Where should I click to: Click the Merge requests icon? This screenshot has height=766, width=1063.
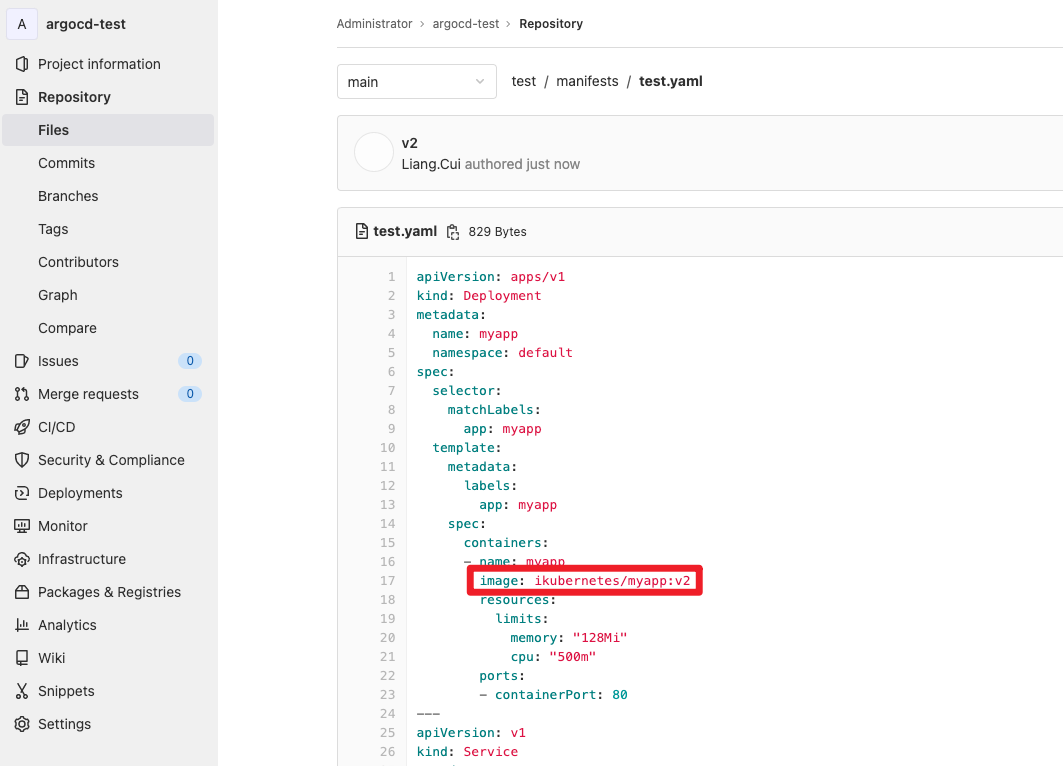pyautogui.click(x=22, y=394)
